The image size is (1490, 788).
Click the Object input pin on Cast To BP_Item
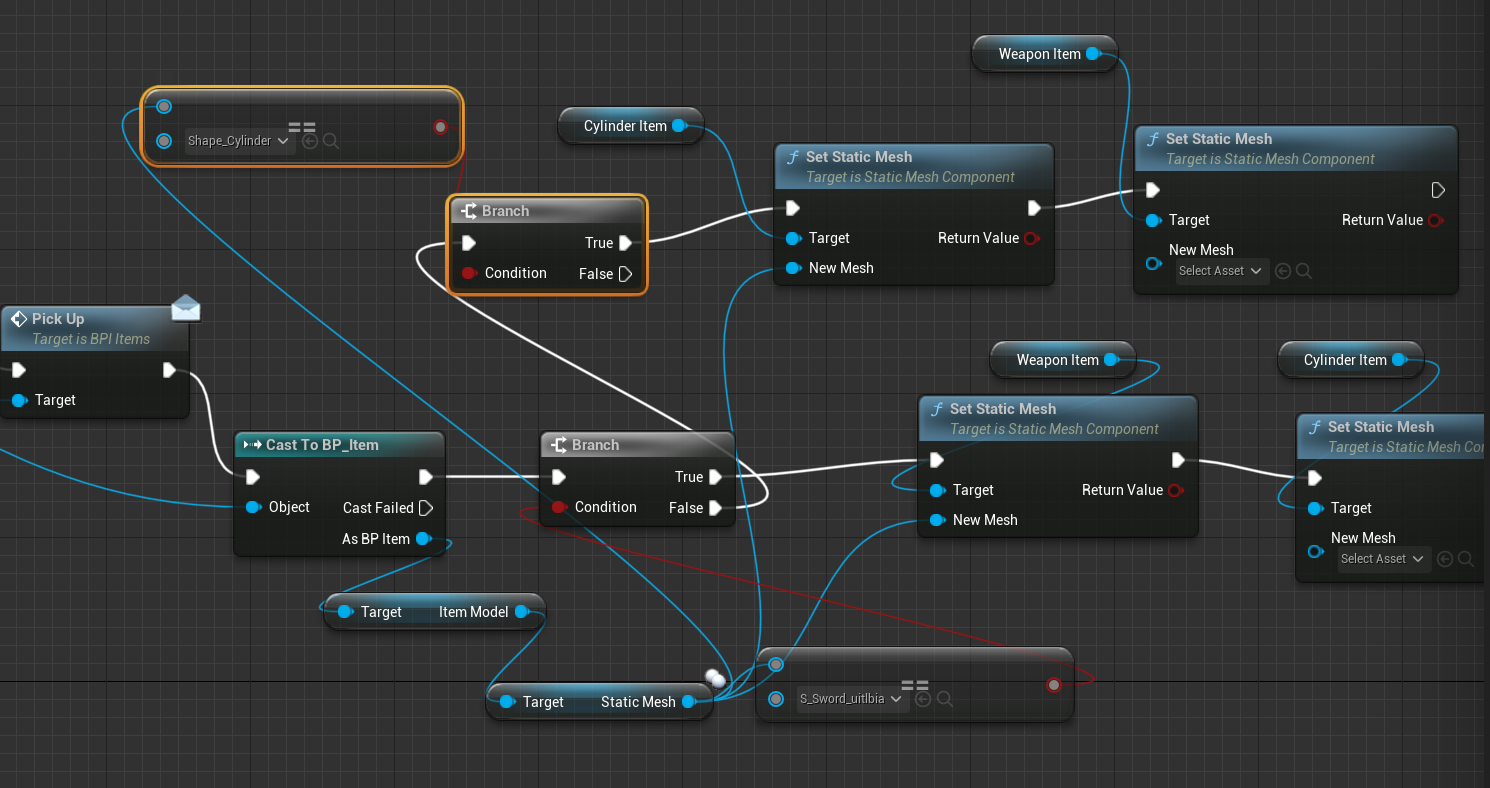(x=253, y=508)
